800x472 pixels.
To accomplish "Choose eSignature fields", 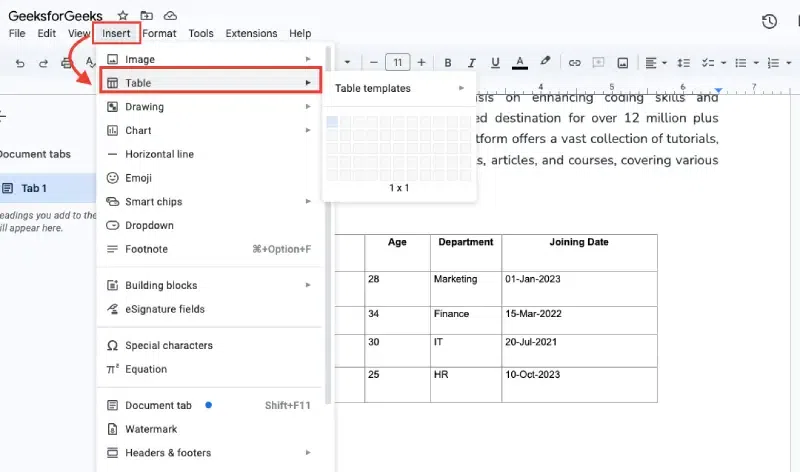I will pyautogui.click(x=209, y=309).
